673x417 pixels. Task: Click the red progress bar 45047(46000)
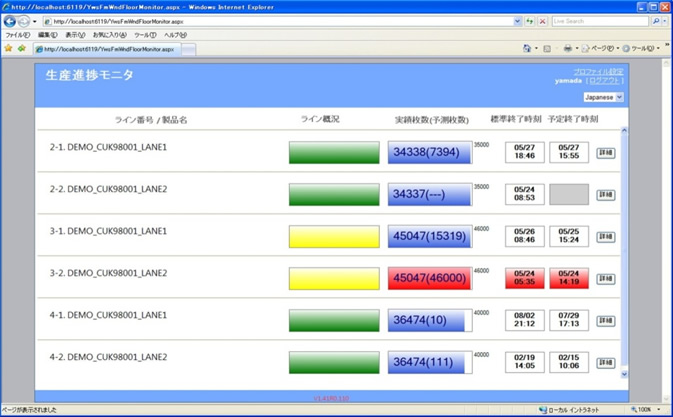pos(429,278)
